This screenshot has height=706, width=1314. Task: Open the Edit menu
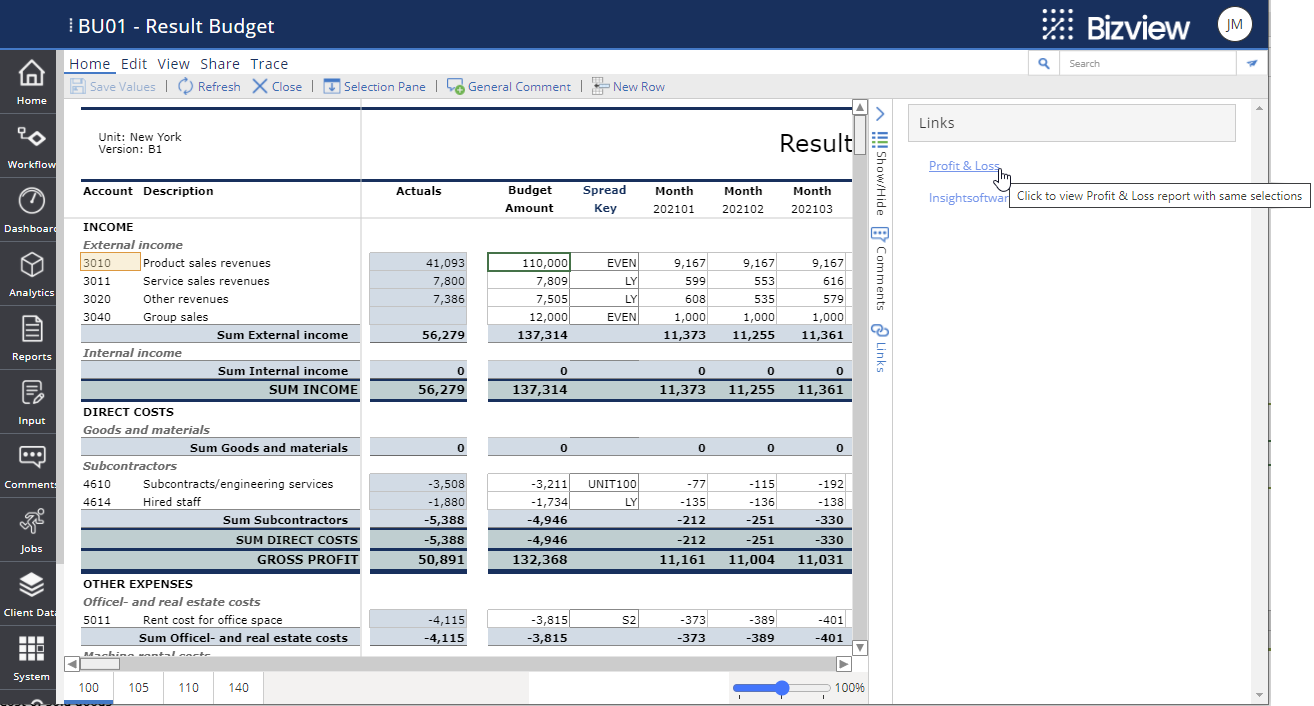tap(134, 64)
